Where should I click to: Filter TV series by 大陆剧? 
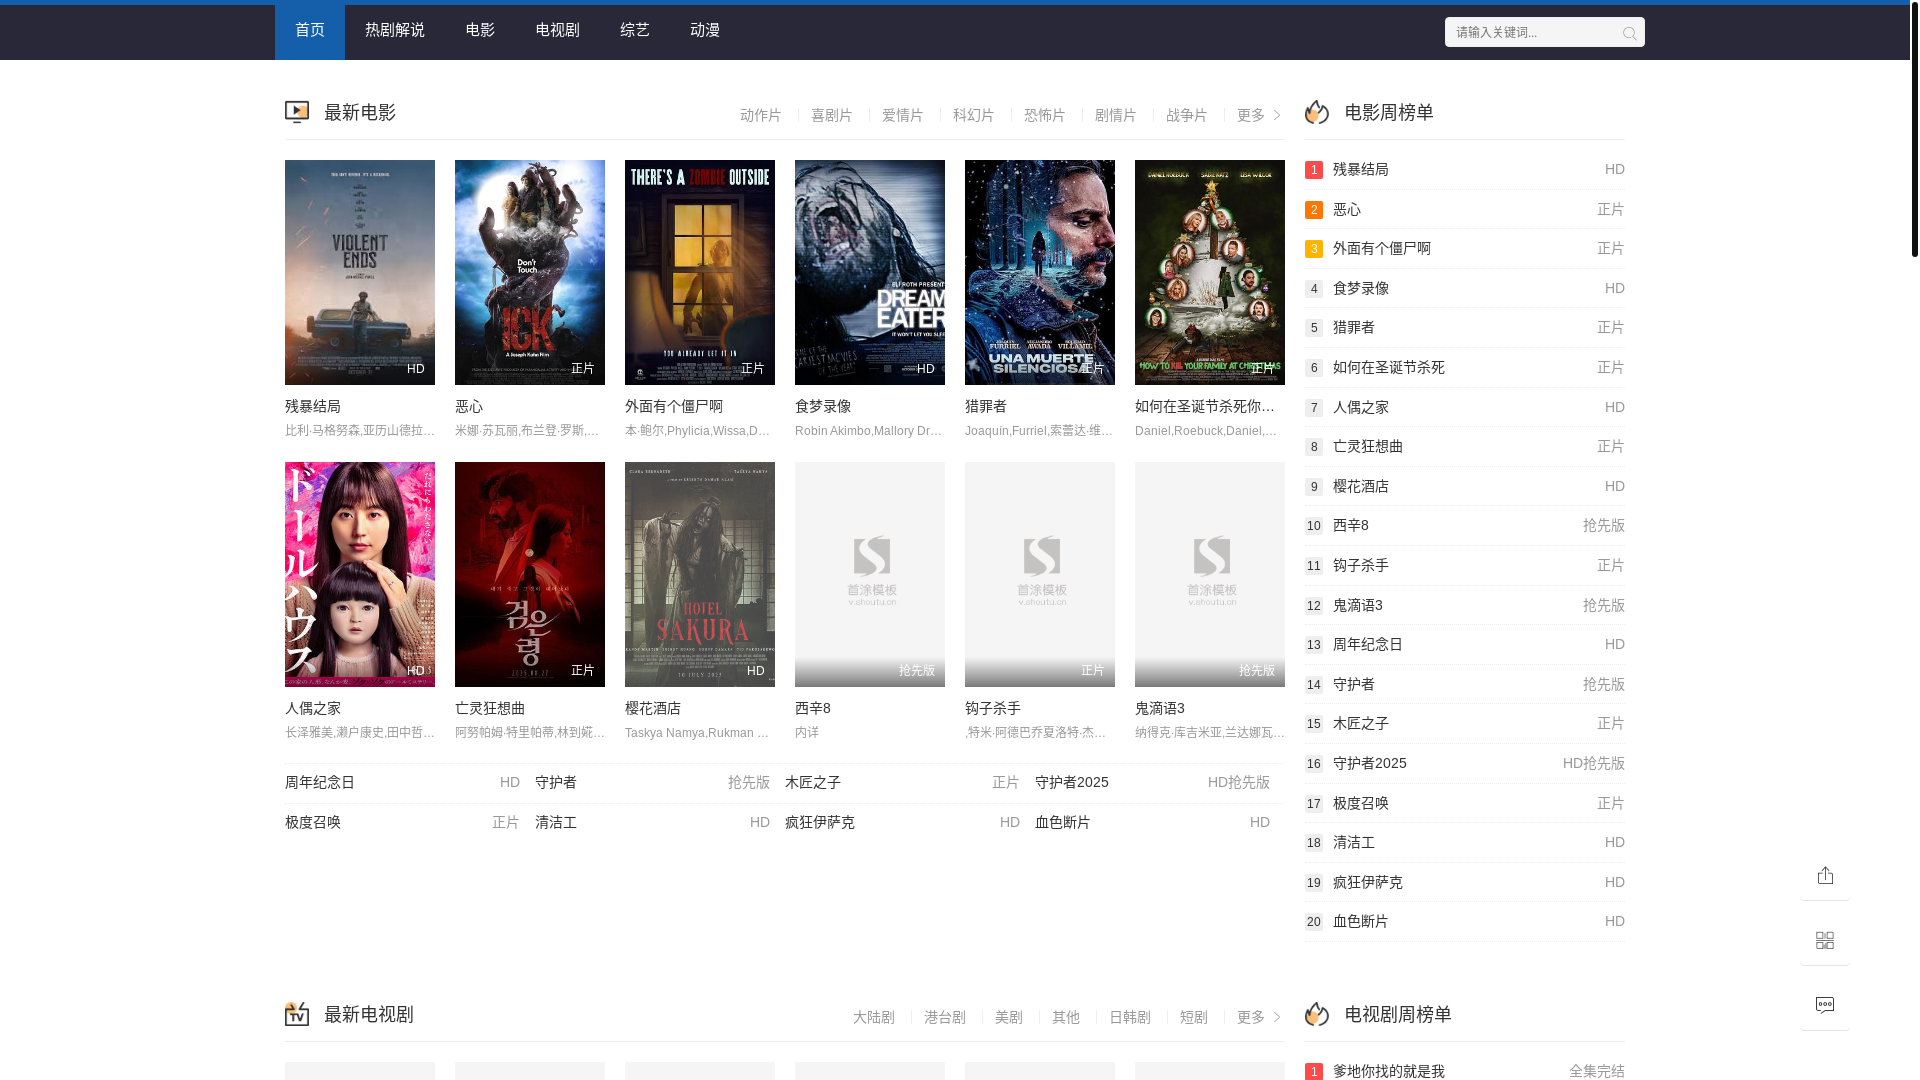874,1017
